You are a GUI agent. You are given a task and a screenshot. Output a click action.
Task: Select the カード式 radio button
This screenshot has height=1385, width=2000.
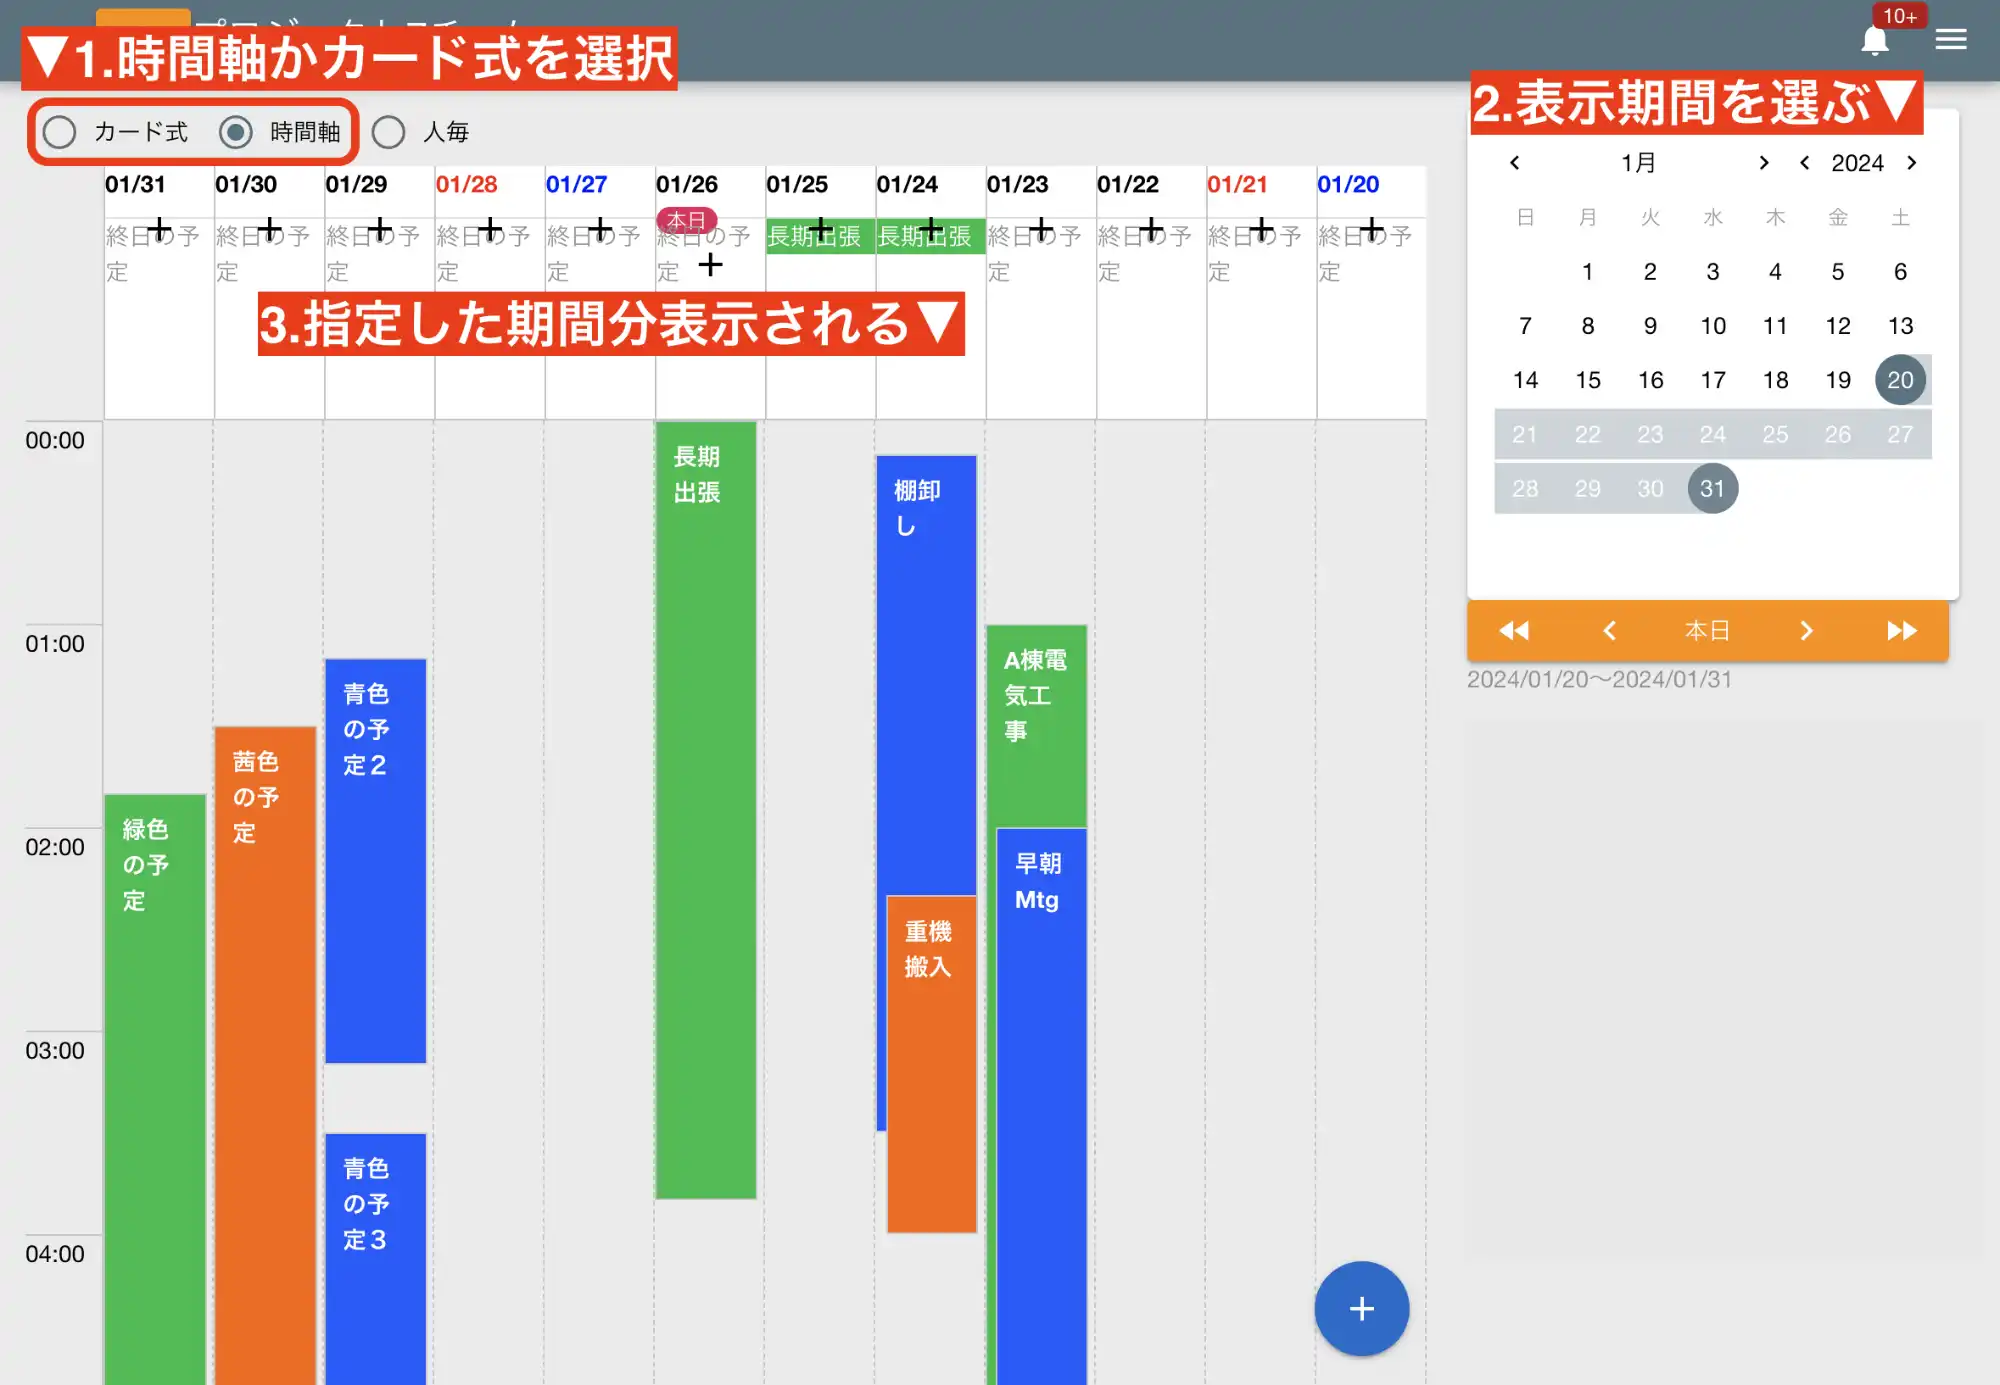coord(59,131)
